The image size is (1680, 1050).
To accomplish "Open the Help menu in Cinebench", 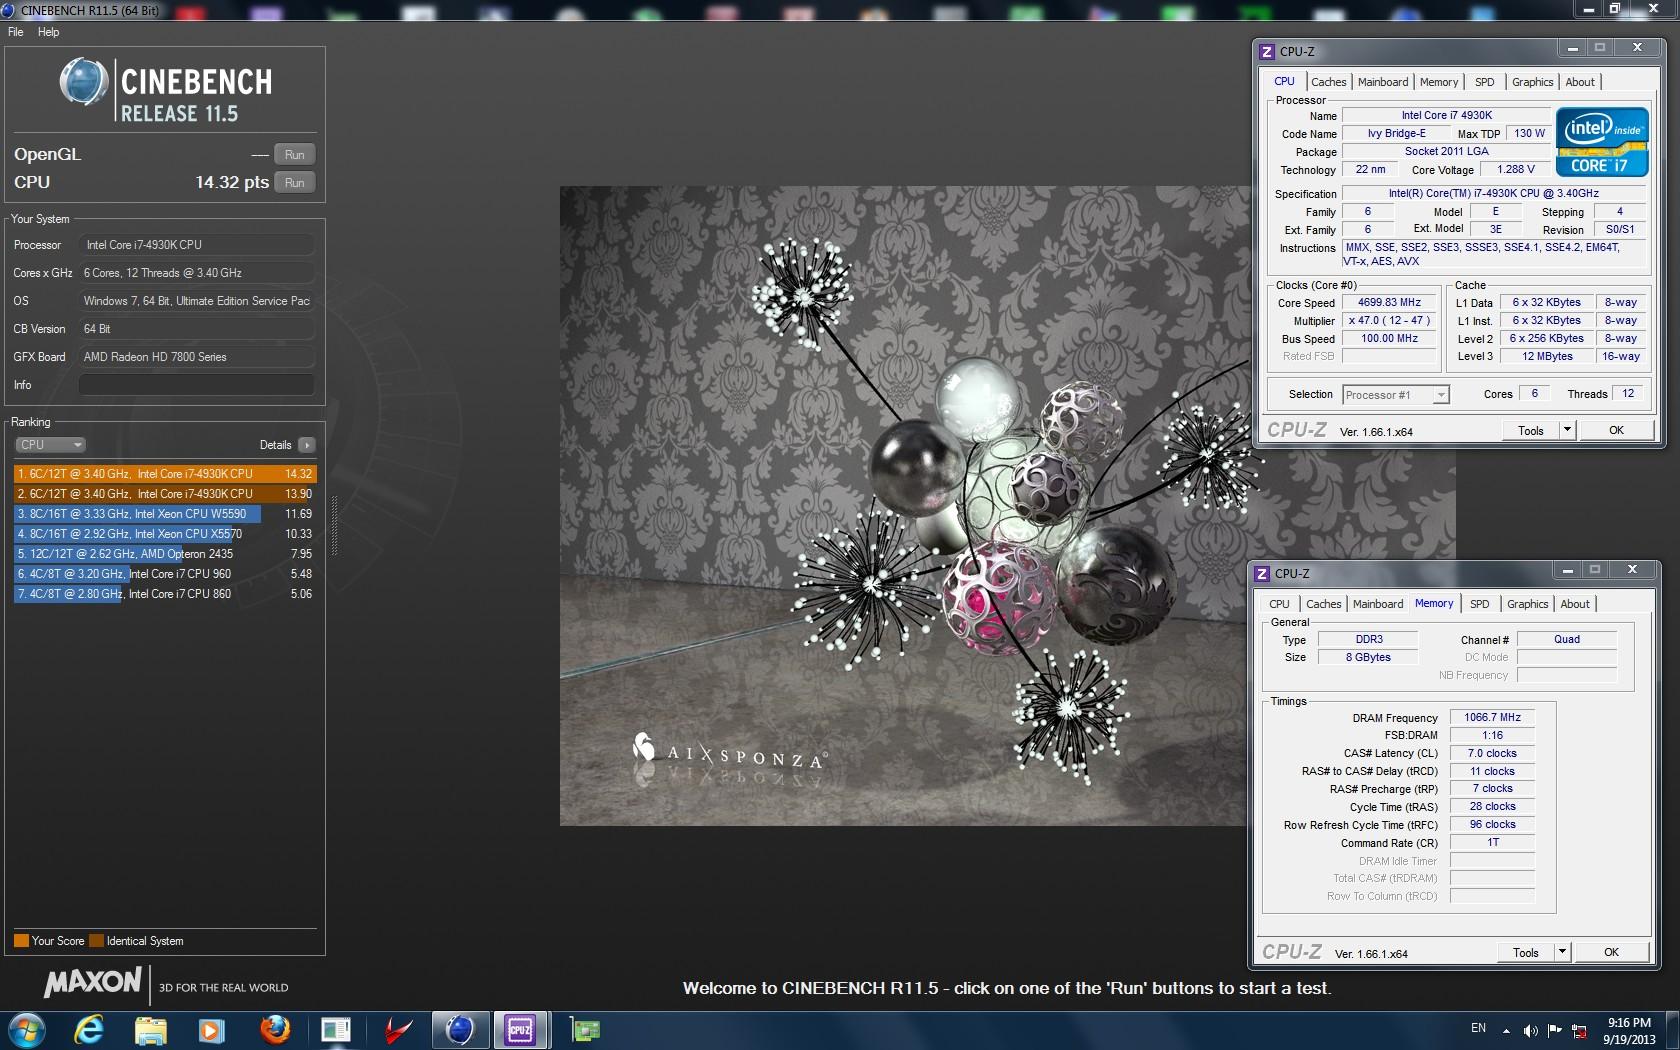I will 48,32.
